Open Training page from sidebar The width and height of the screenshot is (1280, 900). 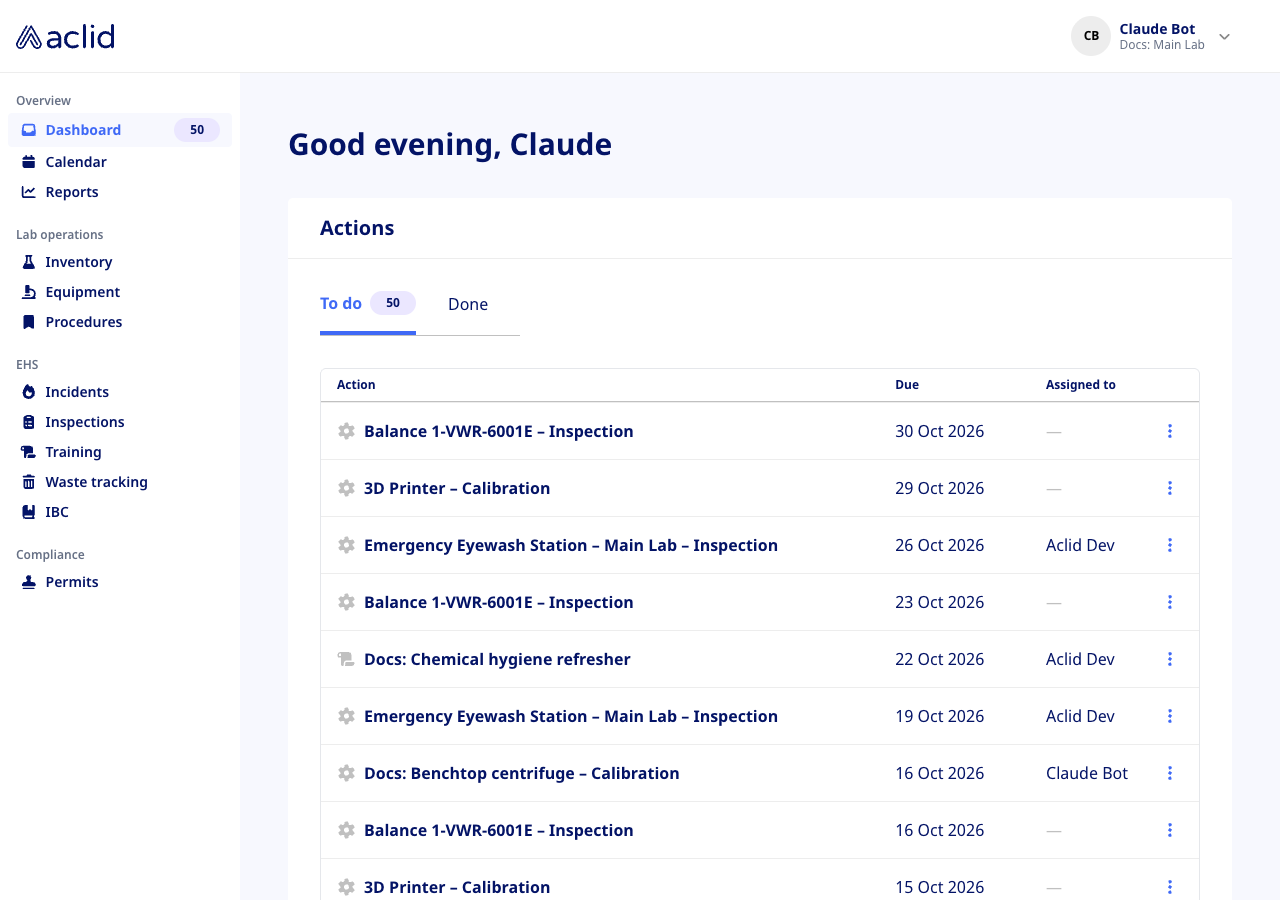click(74, 452)
